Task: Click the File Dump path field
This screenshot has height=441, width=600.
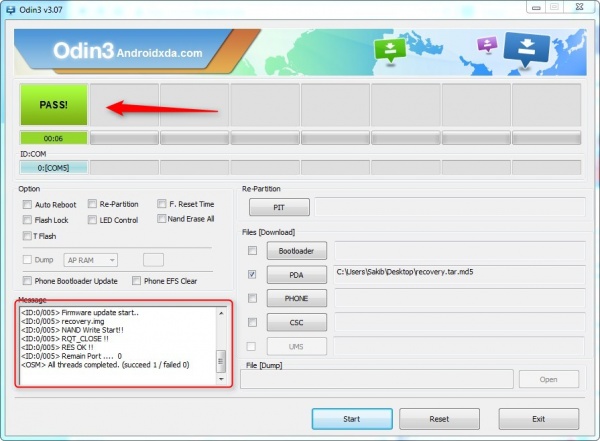Action: 377,379
